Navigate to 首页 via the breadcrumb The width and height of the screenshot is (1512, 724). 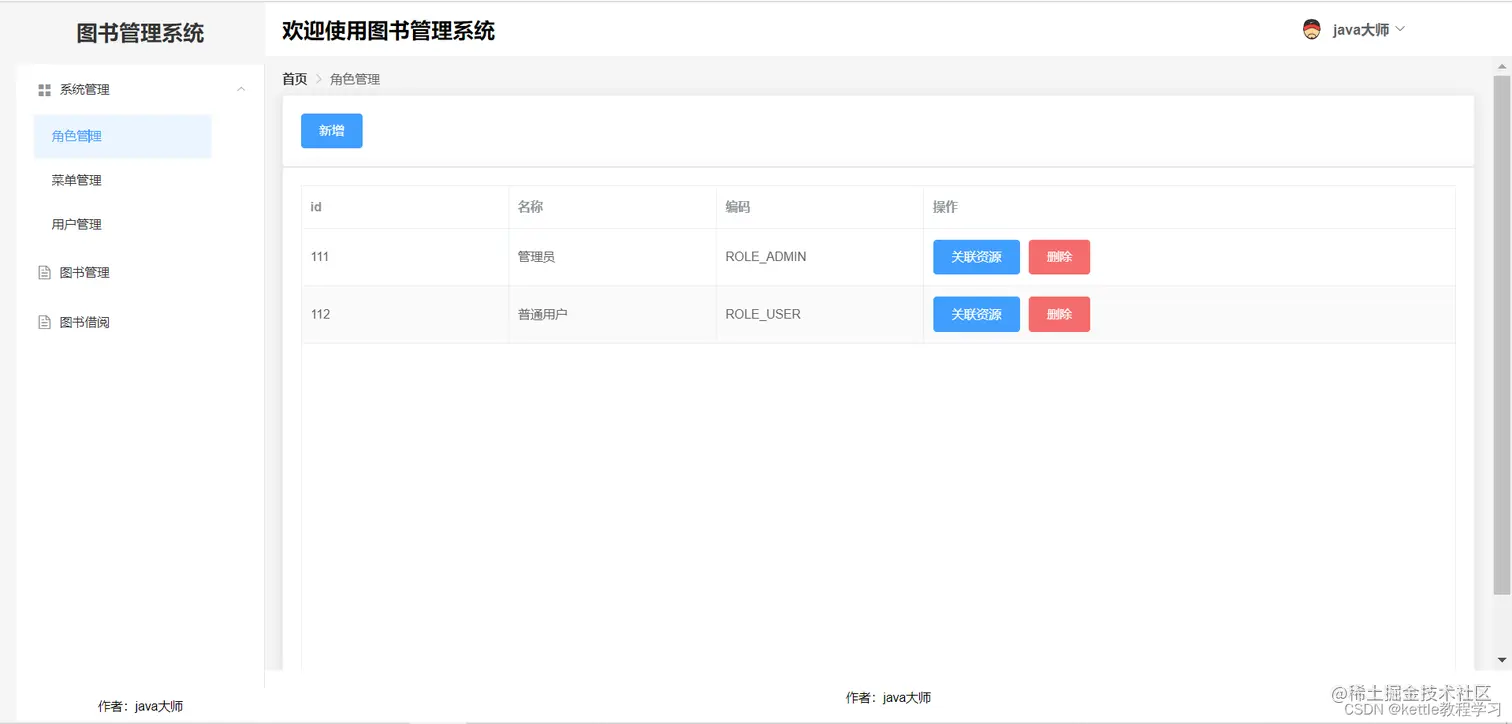point(294,78)
